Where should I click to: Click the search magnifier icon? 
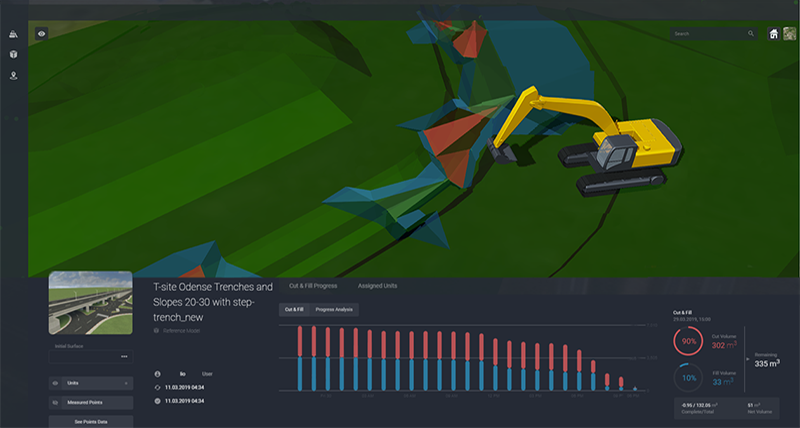click(751, 33)
